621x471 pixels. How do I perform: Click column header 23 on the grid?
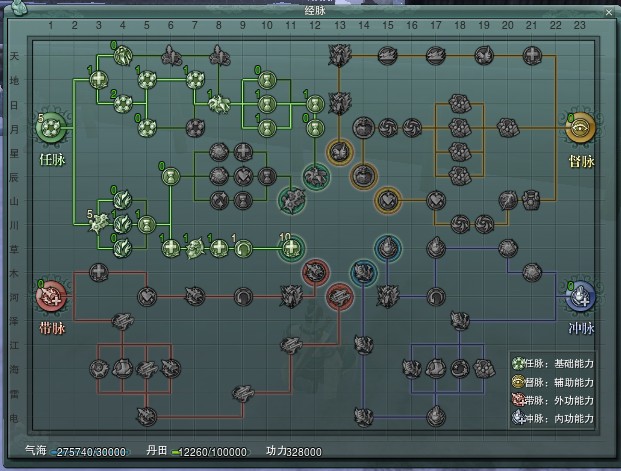pos(580,23)
